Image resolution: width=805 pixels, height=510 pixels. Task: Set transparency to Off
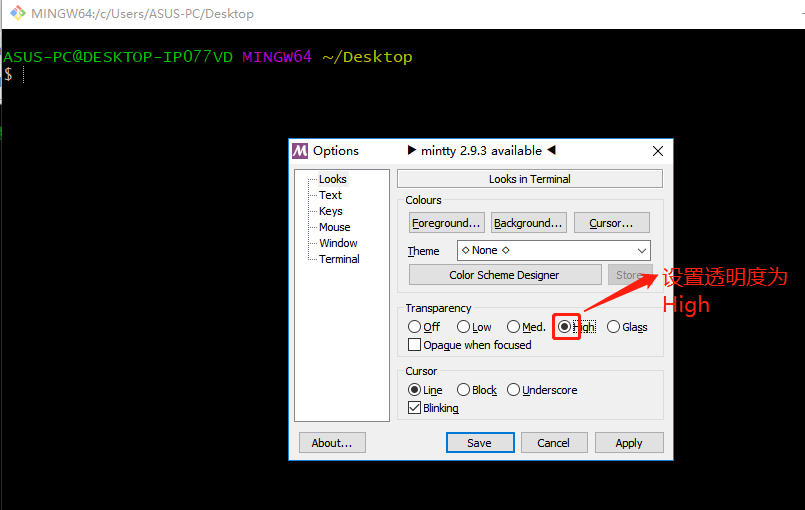click(415, 327)
